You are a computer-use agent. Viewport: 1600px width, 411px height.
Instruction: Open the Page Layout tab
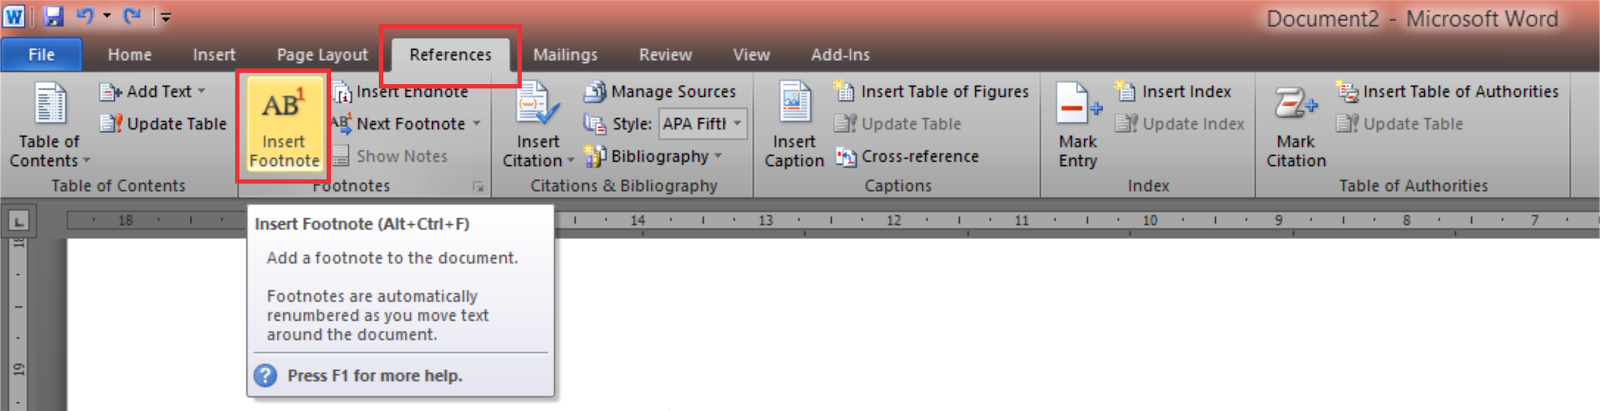[x=322, y=55]
